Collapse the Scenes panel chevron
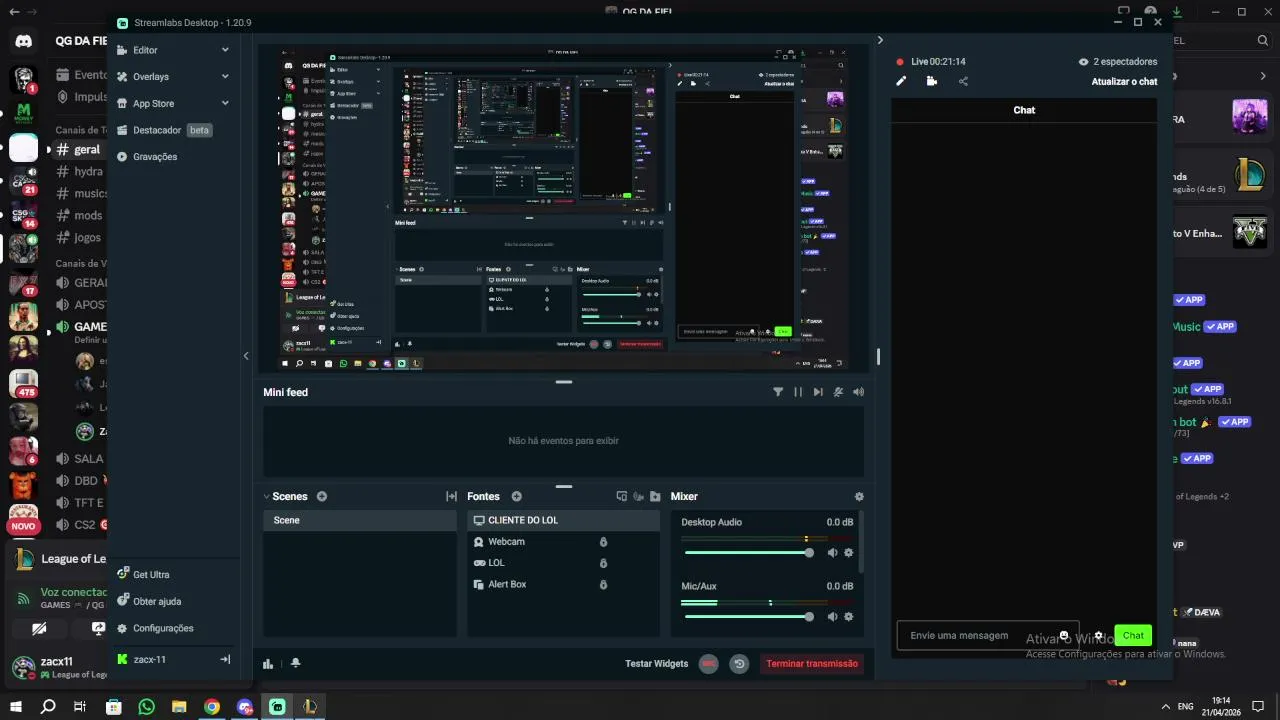 [267, 496]
